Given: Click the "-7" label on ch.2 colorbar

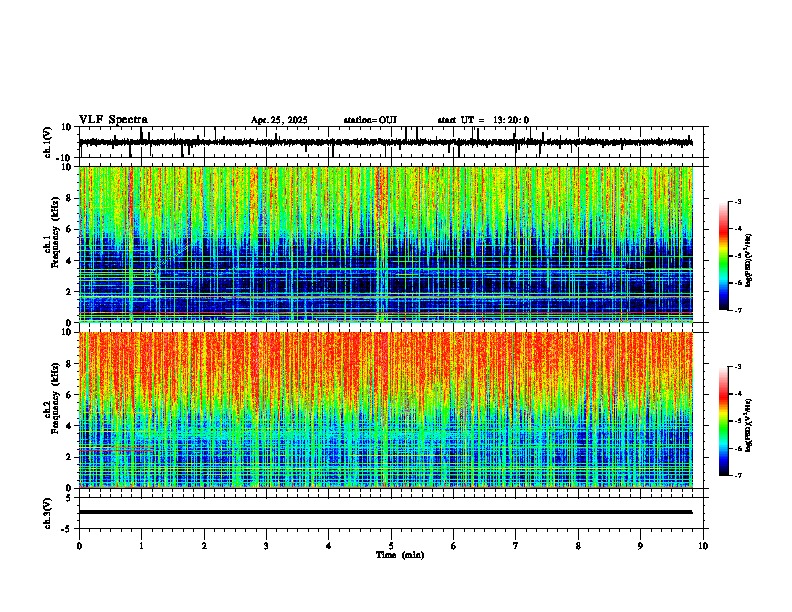Looking at the screenshot, I should [738, 475].
